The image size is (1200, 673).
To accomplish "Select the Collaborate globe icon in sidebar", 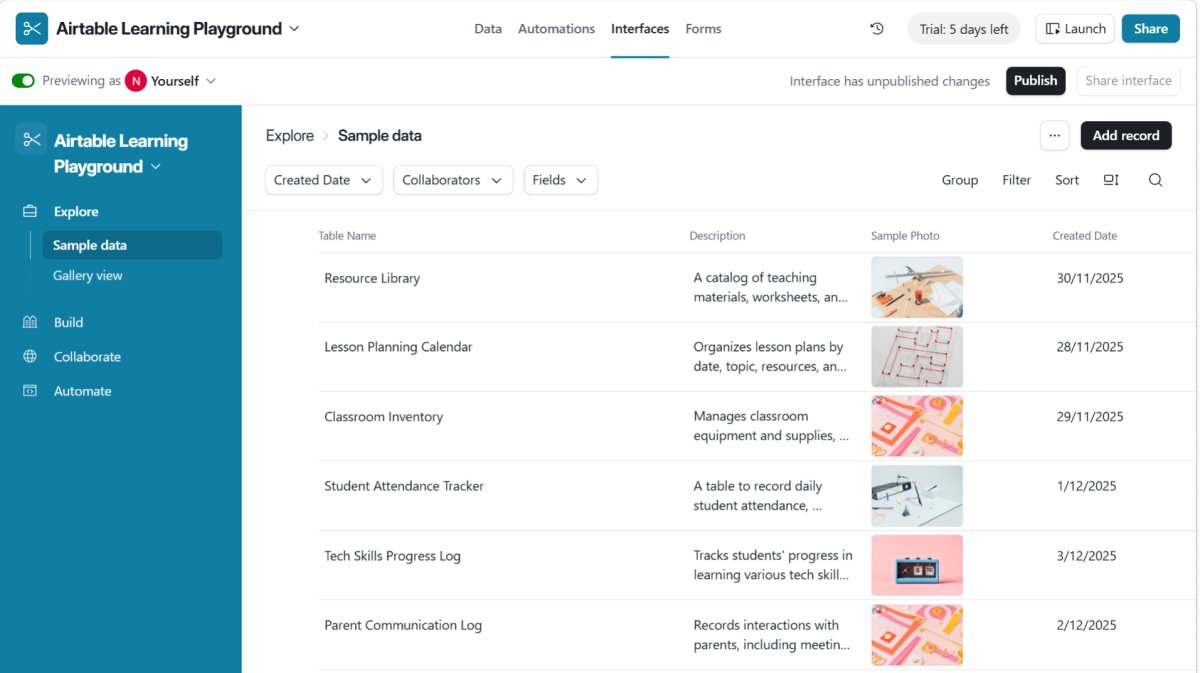I will 30,357.
